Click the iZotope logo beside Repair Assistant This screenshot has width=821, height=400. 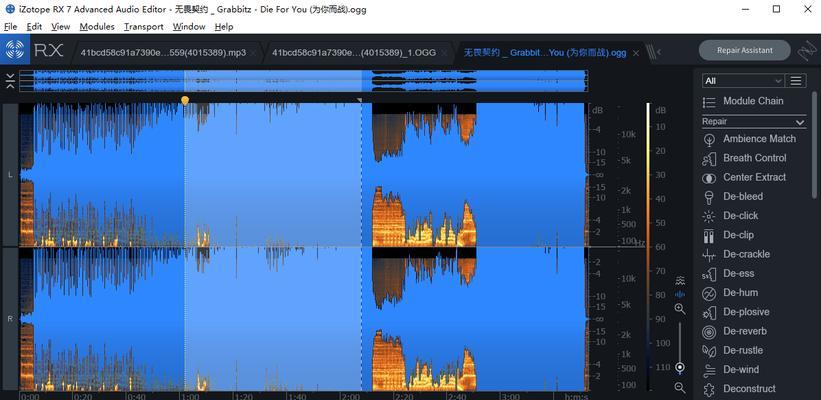pyautogui.click(x=807, y=50)
